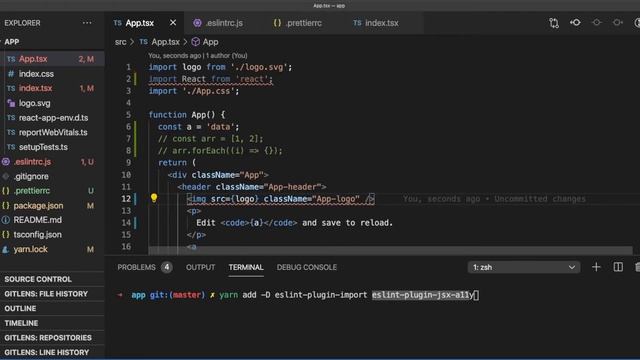Expand the Outline section
The width and height of the screenshot is (640, 360).
(52, 309)
